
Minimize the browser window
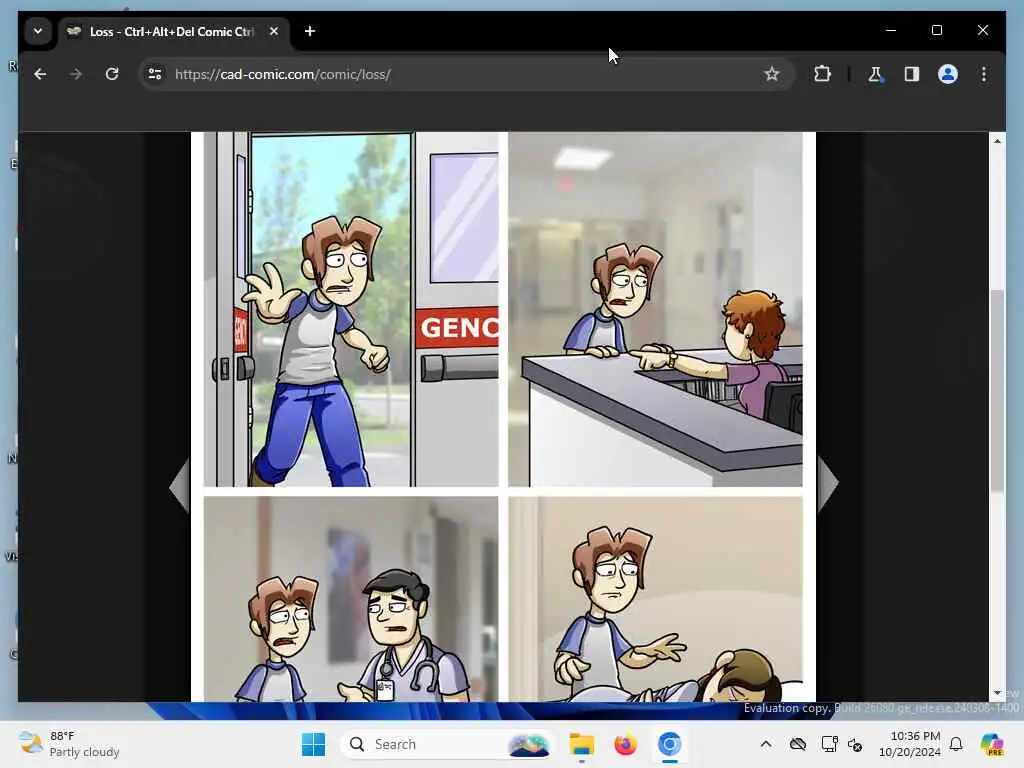(891, 30)
